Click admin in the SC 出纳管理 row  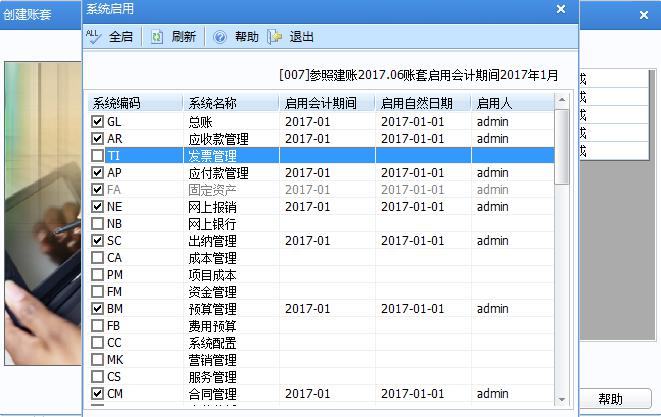(492, 241)
